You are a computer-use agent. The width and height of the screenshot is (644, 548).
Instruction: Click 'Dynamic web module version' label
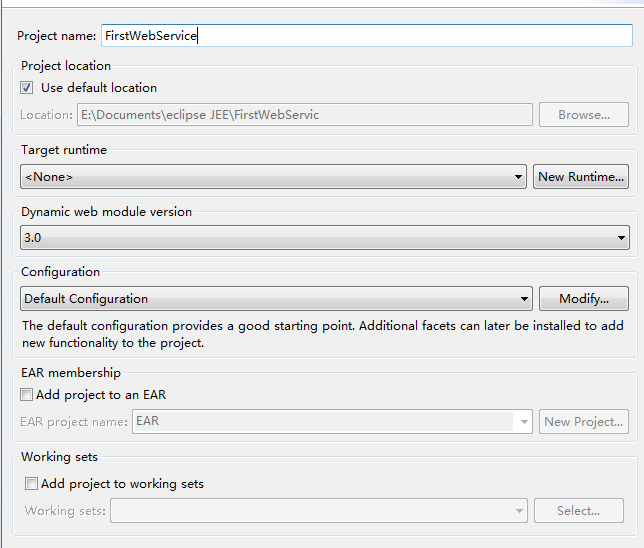point(106,212)
